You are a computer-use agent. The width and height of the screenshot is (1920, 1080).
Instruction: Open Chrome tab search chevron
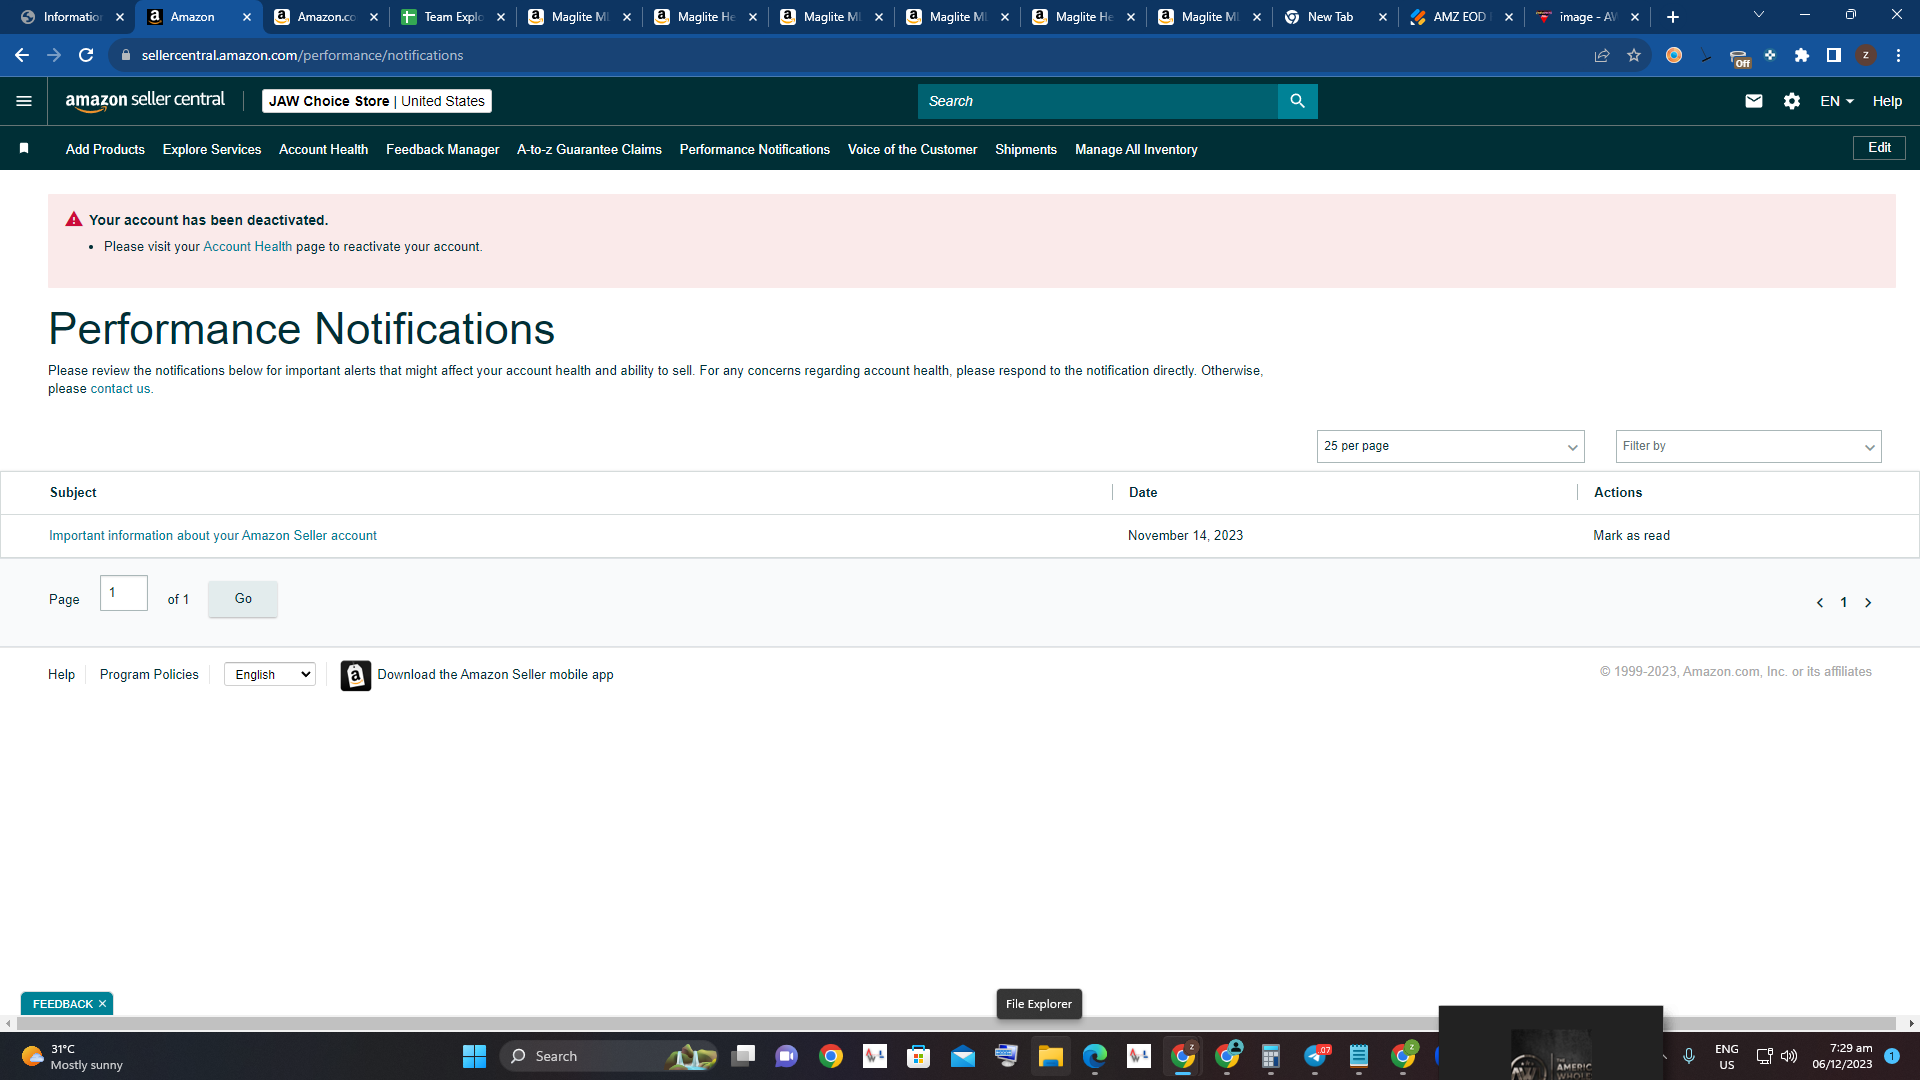pos(1759,15)
